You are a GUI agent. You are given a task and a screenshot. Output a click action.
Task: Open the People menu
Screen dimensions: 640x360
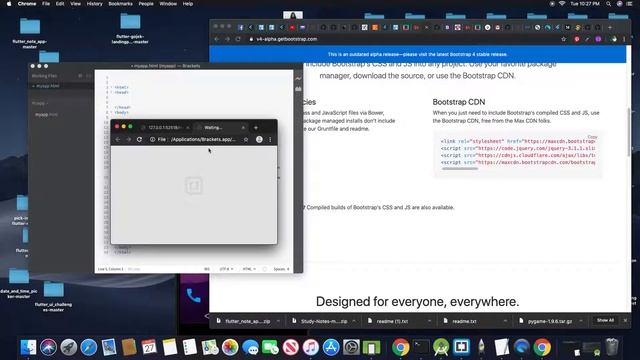(x=146, y=4)
